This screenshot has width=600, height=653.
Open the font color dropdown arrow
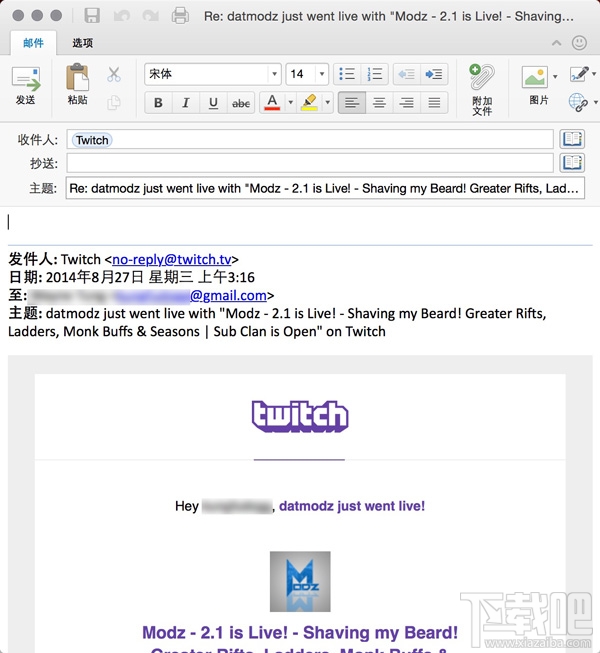[291, 102]
